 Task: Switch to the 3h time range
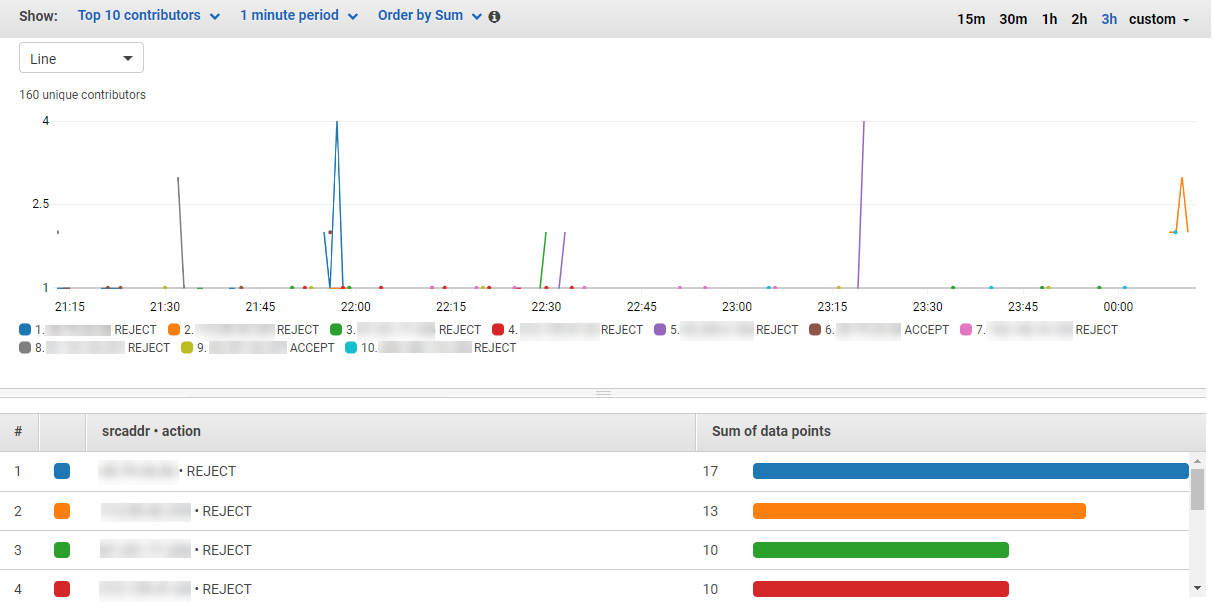pos(1109,18)
